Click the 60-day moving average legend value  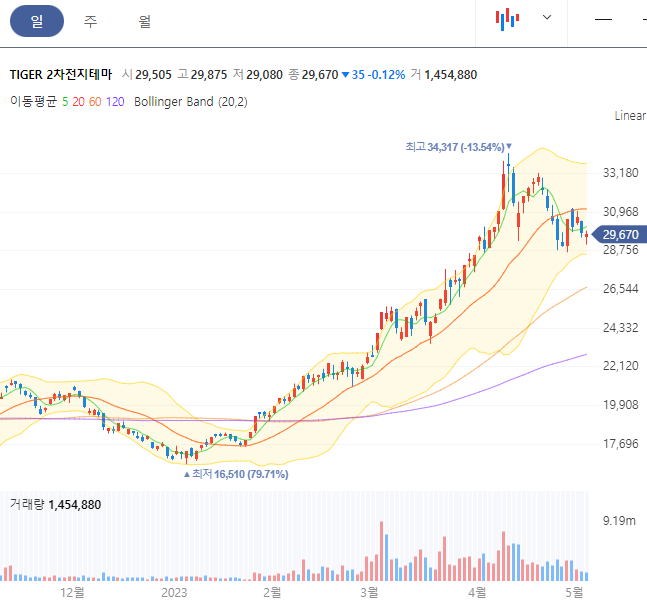tap(95, 102)
